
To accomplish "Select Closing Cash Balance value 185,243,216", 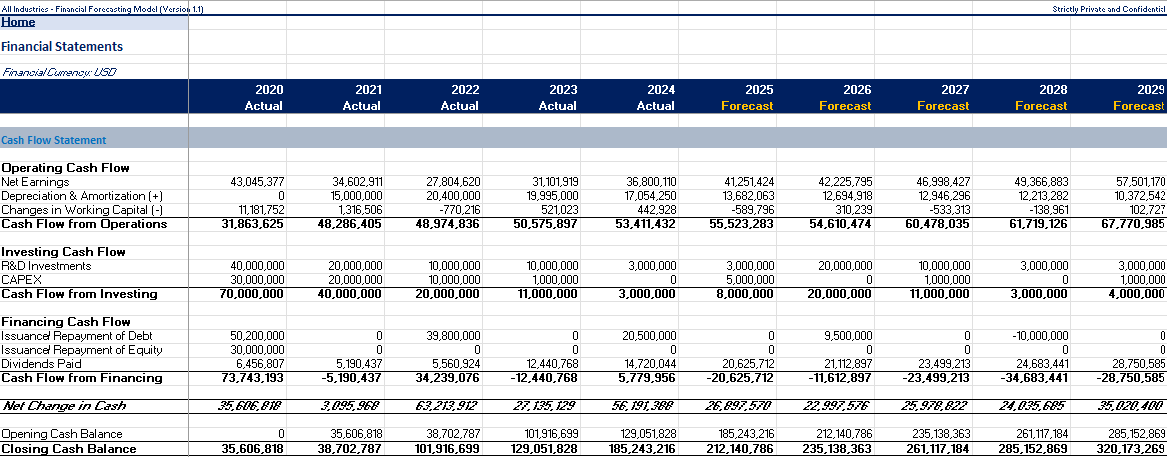I will [642, 449].
